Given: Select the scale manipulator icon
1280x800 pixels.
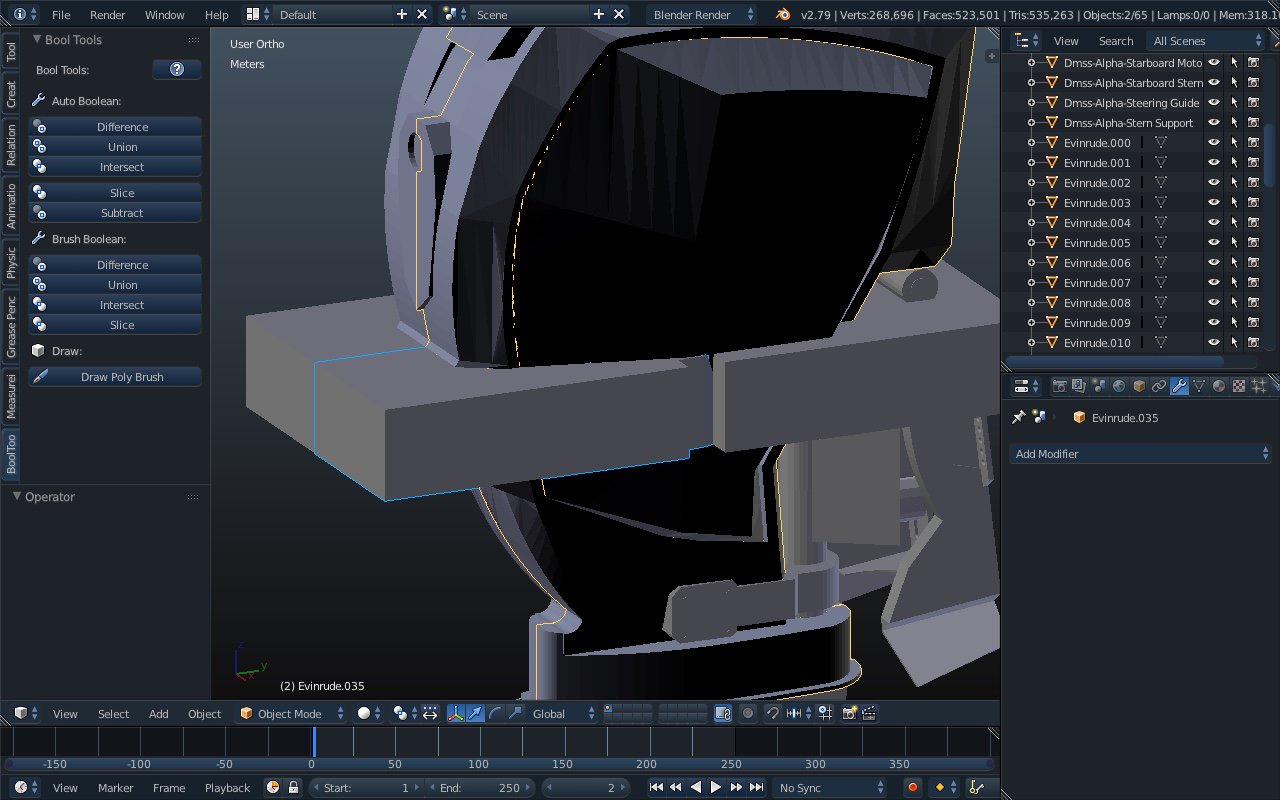Looking at the screenshot, I should pos(515,713).
